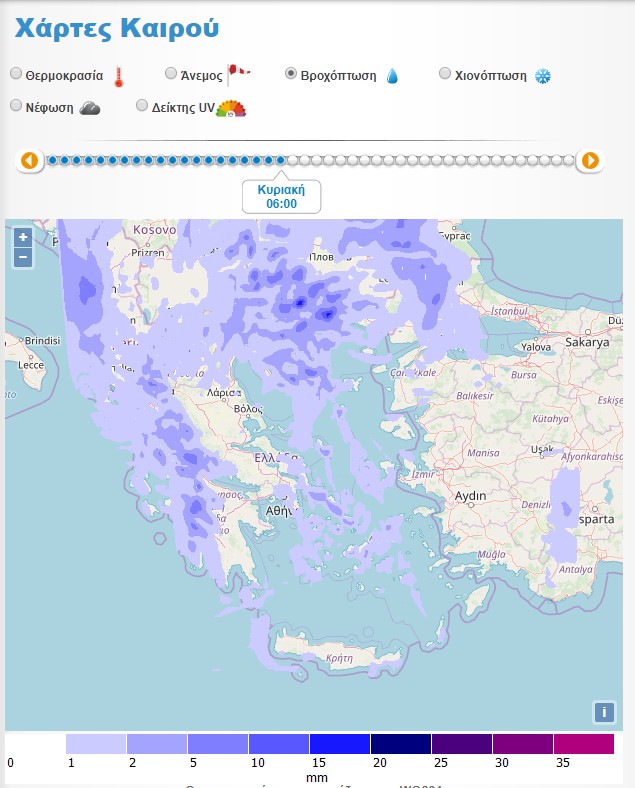The height and width of the screenshot is (788, 635).
Task: Click the Bursa label on the map
Action: pos(524,375)
